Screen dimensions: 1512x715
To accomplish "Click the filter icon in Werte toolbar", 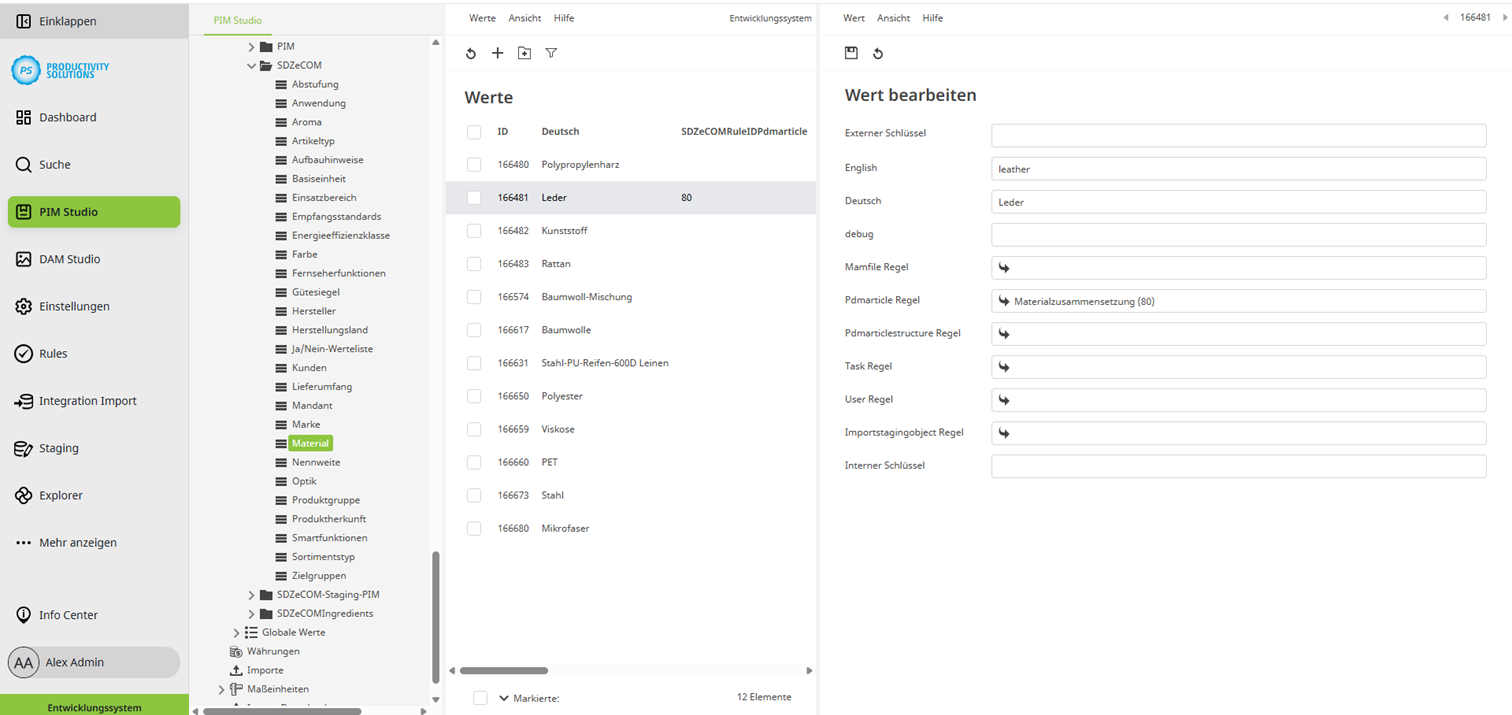I will (551, 53).
